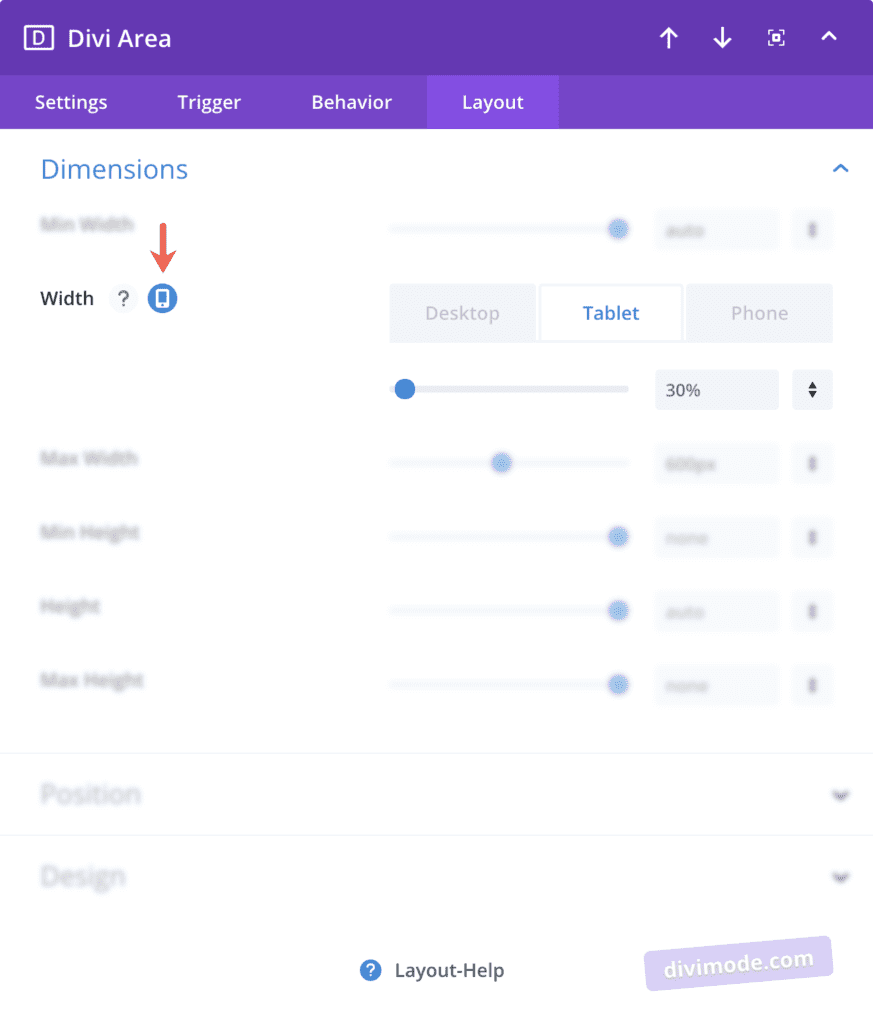873x1024 pixels.
Task: Switch Width to the Desktop view
Action: click(462, 313)
